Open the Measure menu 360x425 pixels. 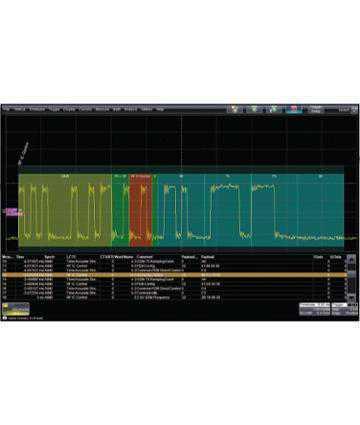click(102, 109)
